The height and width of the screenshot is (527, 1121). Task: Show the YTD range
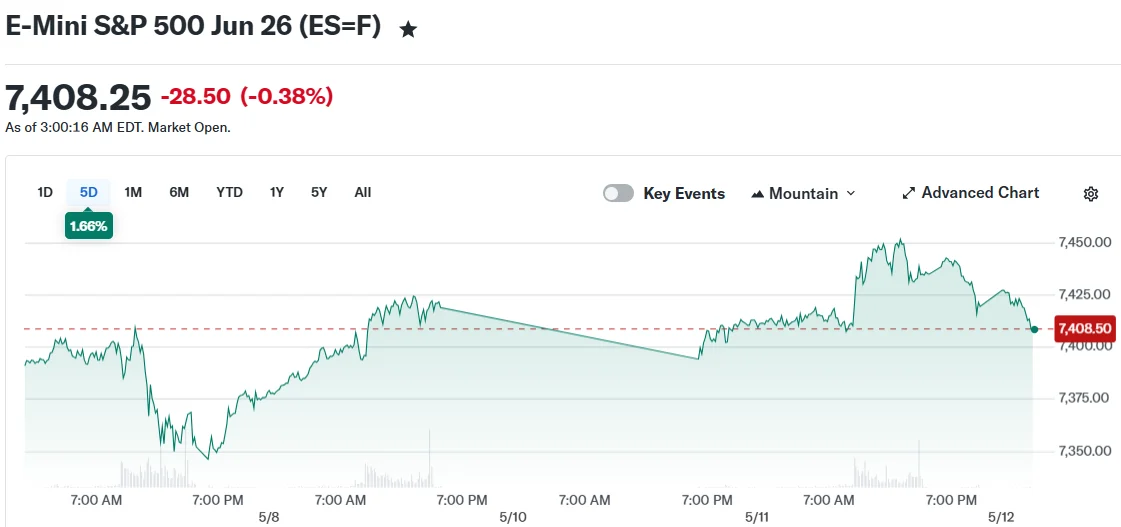(229, 192)
